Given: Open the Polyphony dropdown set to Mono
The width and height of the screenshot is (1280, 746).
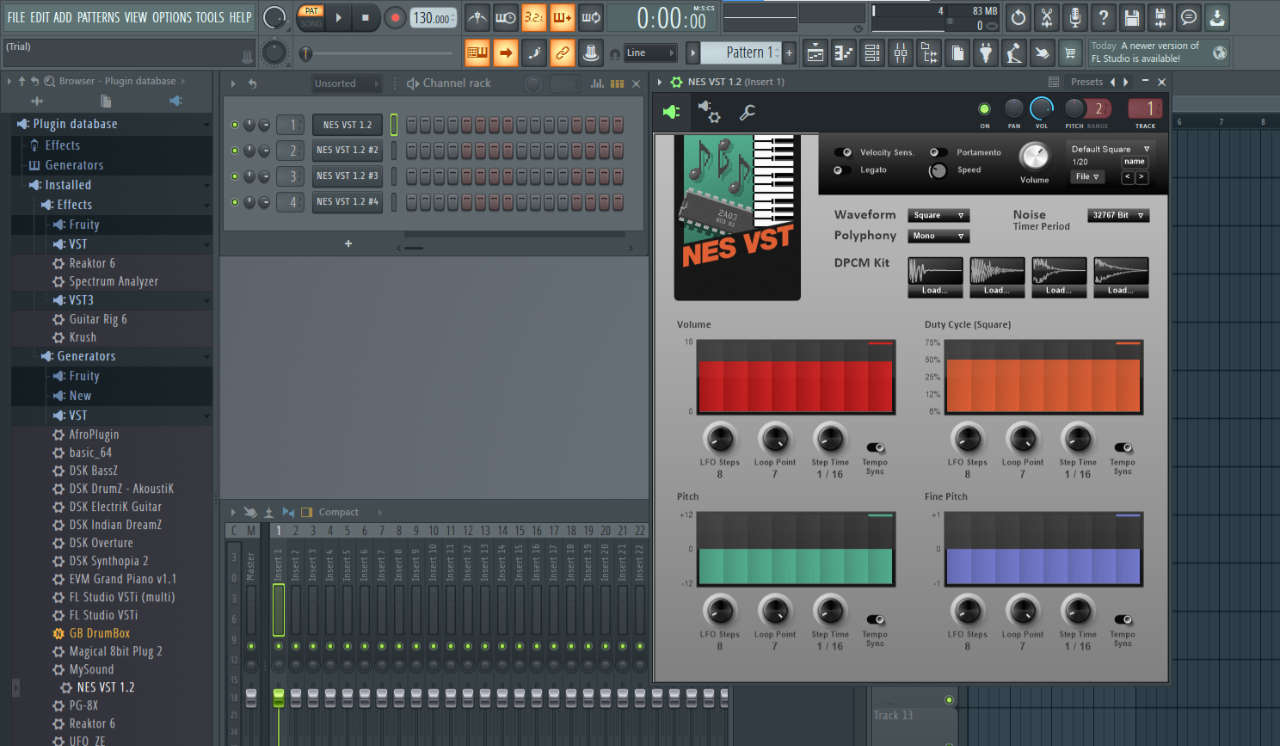Looking at the screenshot, I should point(939,236).
